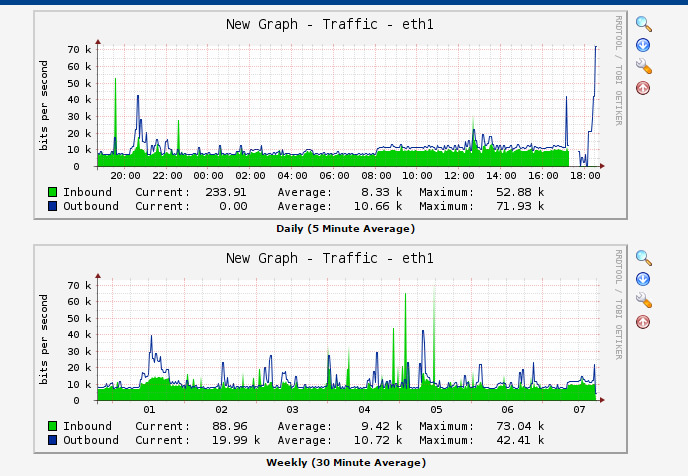Click blue download arrow icon beside Weekly graph
Image resolution: width=688 pixels, height=476 pixels.
[643, 279]
